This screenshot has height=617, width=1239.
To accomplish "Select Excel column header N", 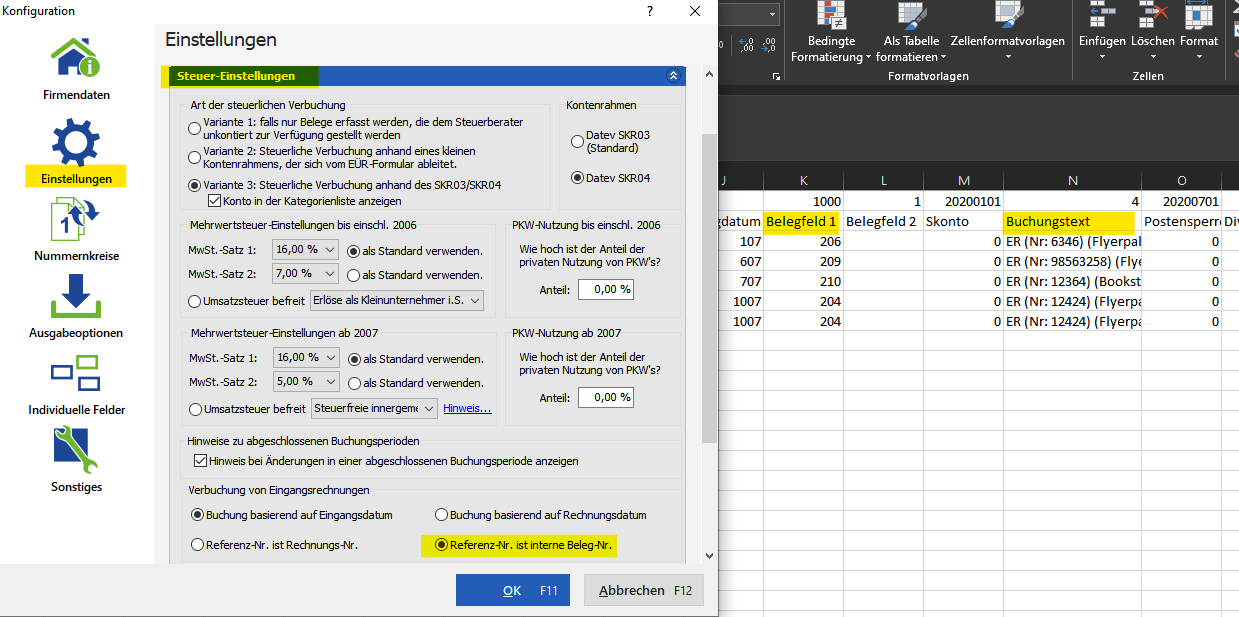I will click(x=1073, y=180).
